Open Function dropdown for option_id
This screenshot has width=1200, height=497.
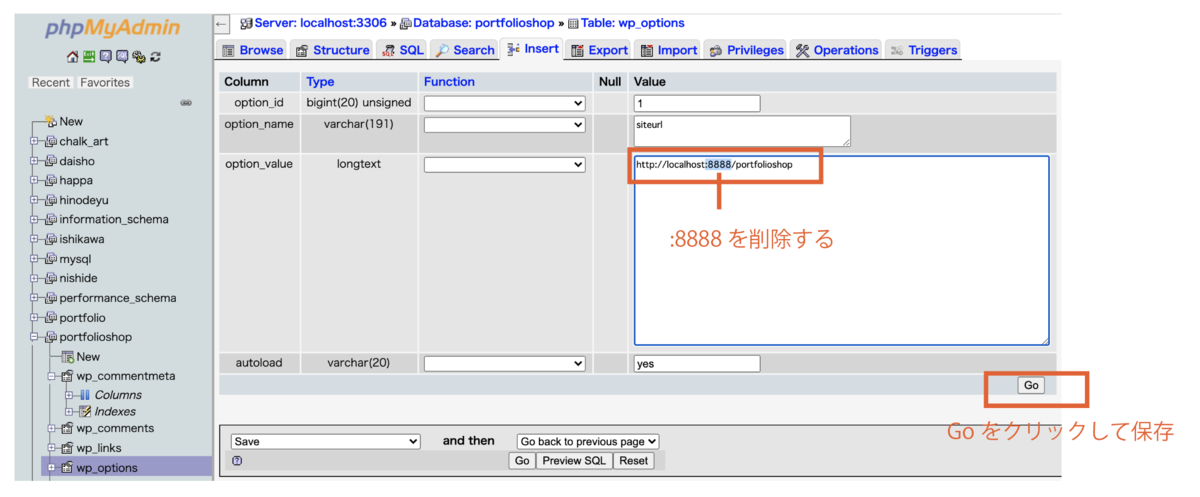click(505, 103)
